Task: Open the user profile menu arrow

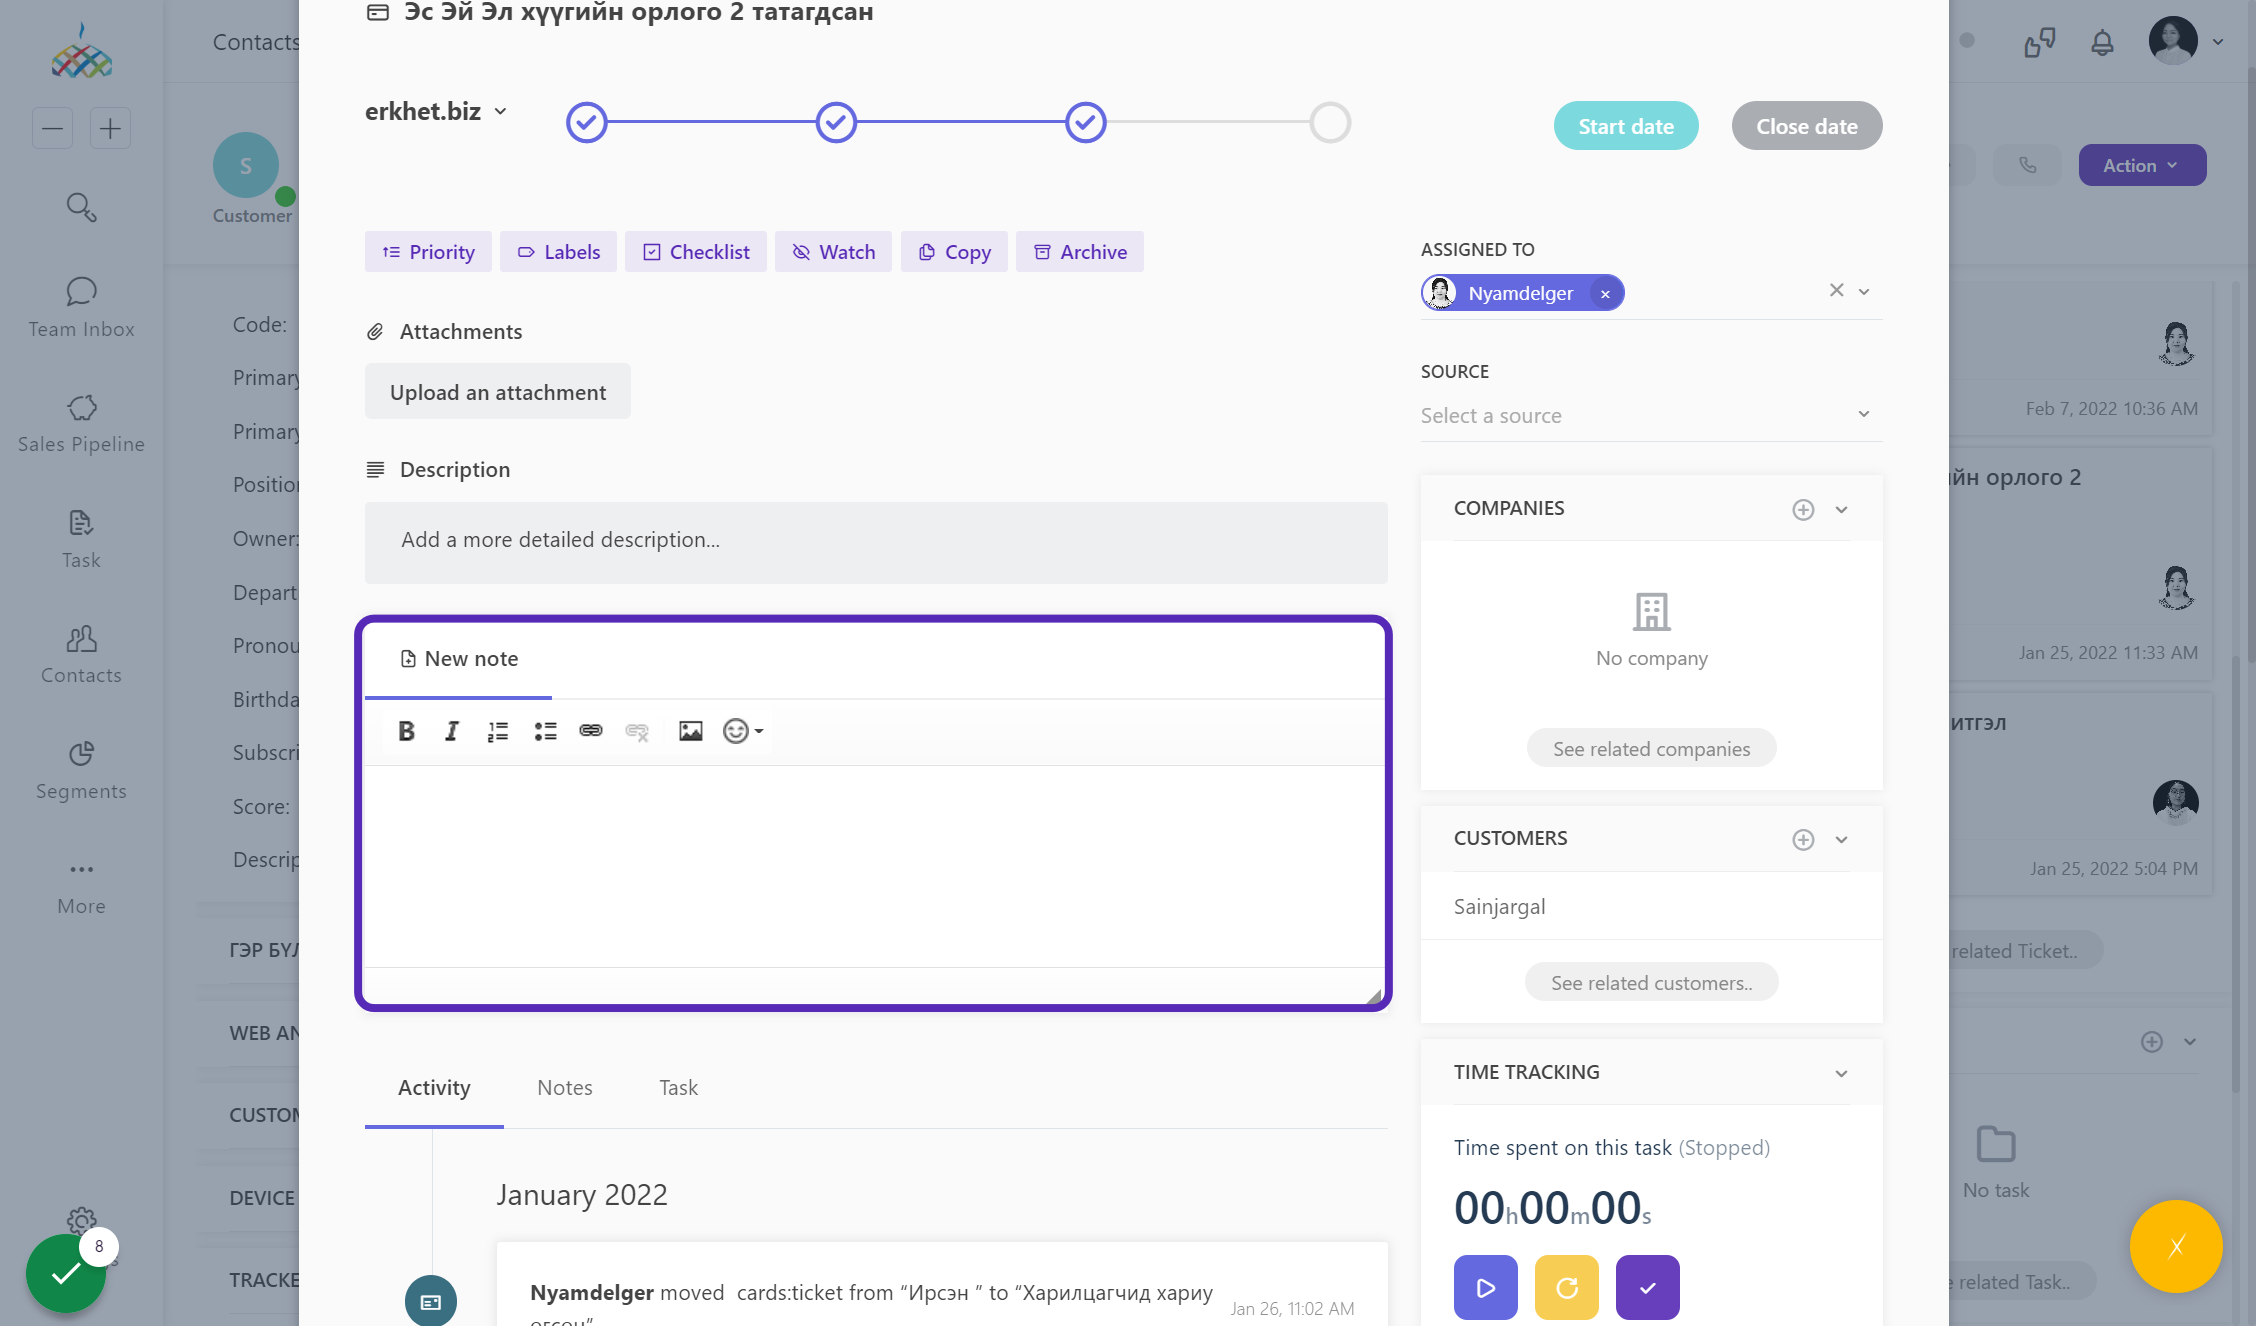Action: click(2218, 42)
